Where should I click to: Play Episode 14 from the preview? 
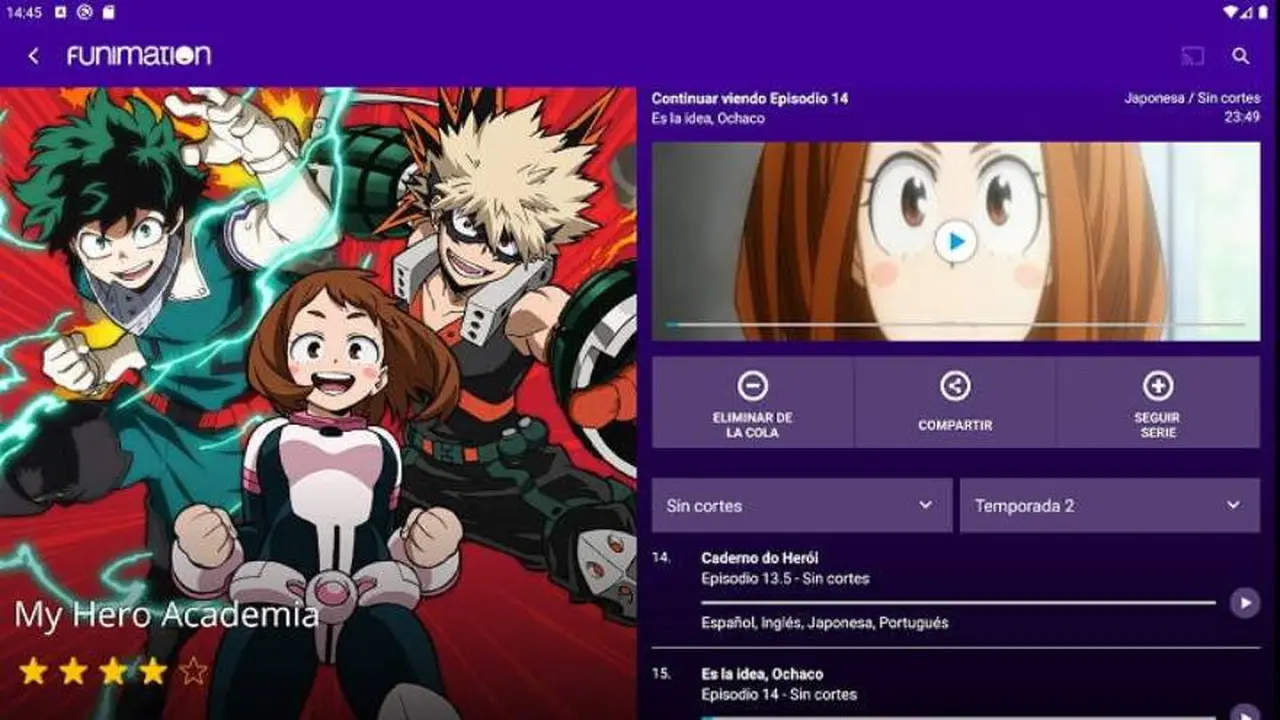click(956, 241)
